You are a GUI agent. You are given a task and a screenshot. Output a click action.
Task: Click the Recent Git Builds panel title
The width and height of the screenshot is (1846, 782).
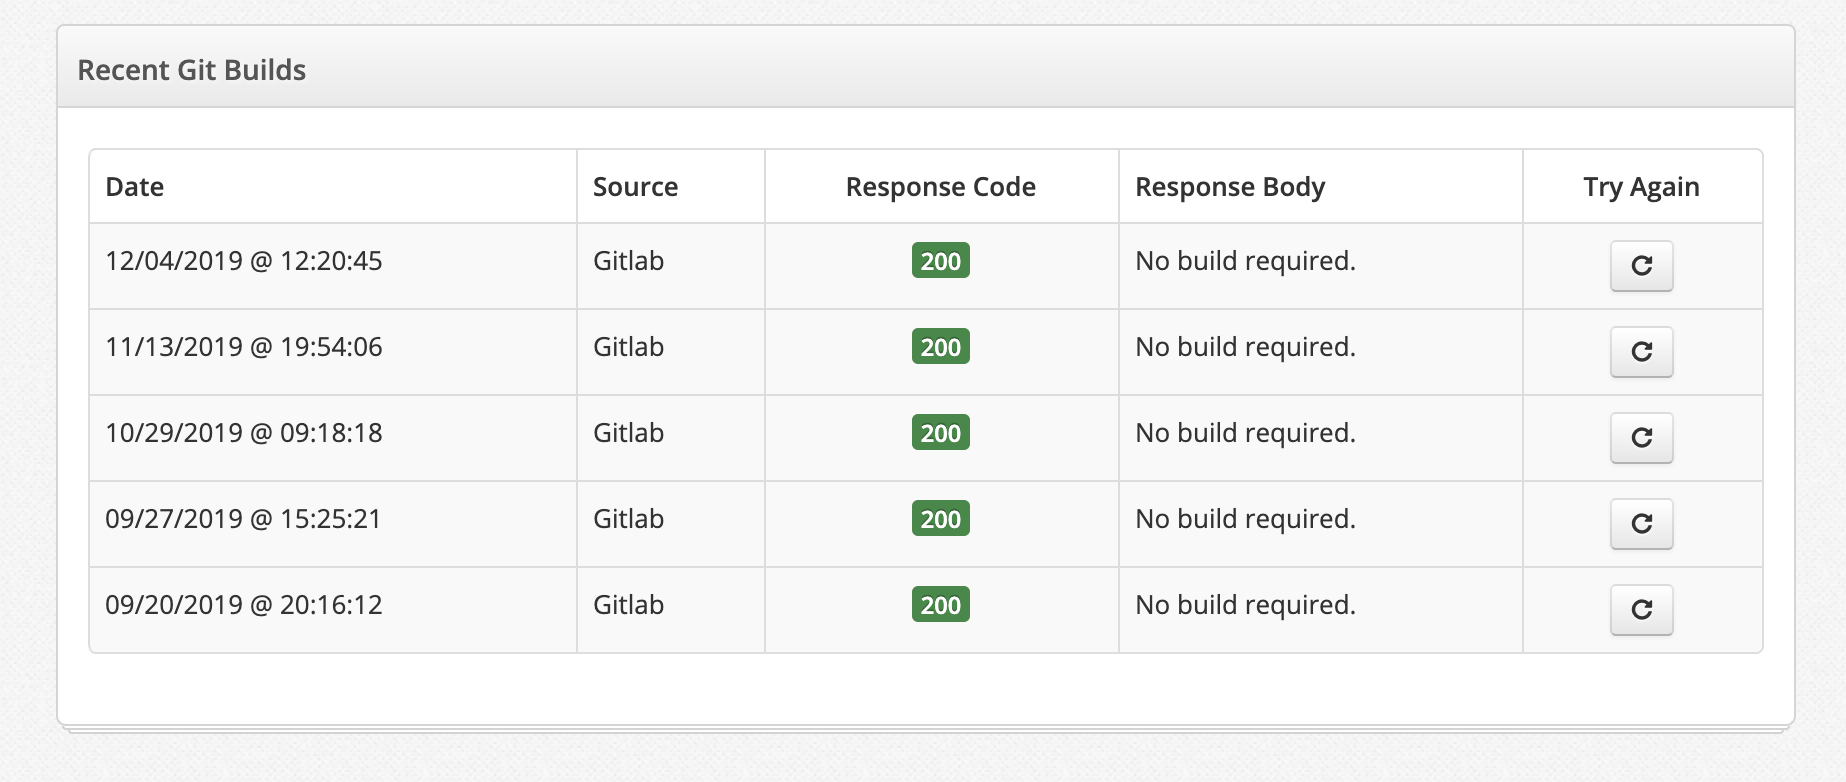point(192,70)
